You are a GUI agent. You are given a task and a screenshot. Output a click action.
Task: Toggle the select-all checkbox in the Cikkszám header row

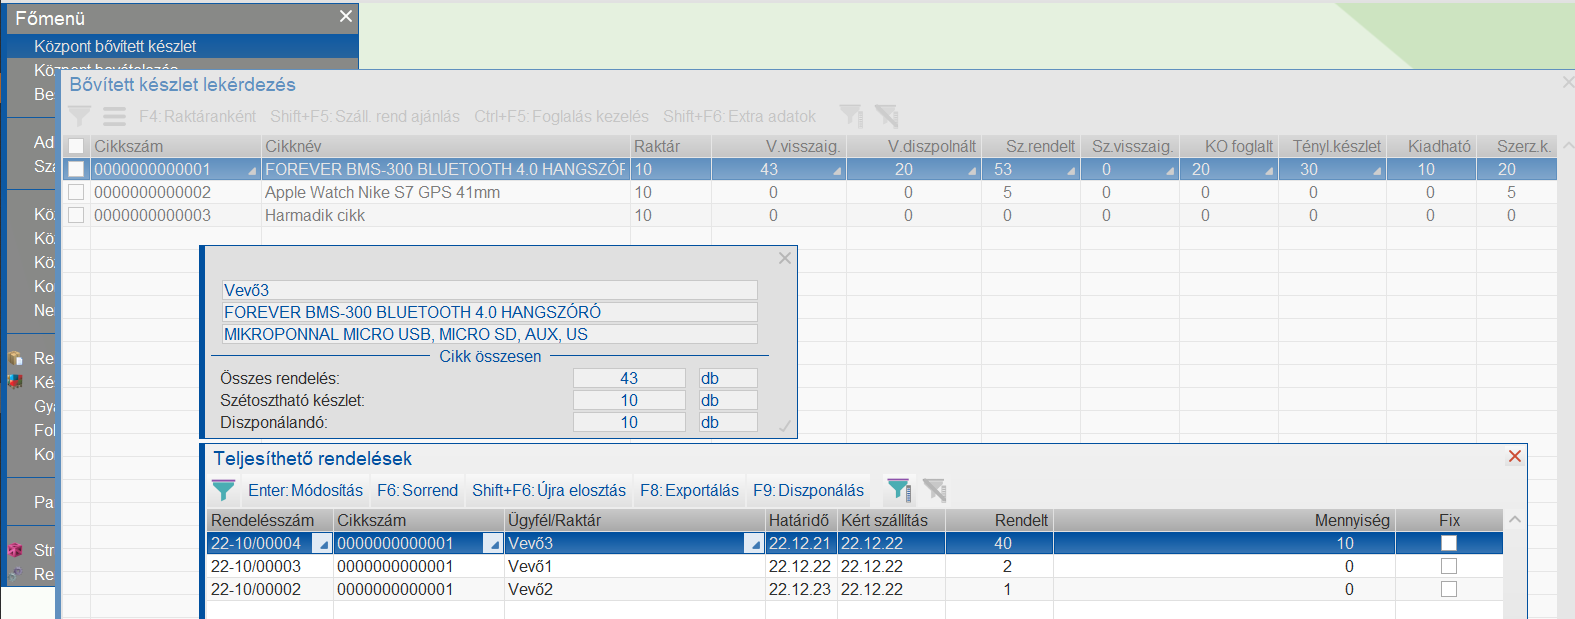pyautogui.click(x=76, y=146)
